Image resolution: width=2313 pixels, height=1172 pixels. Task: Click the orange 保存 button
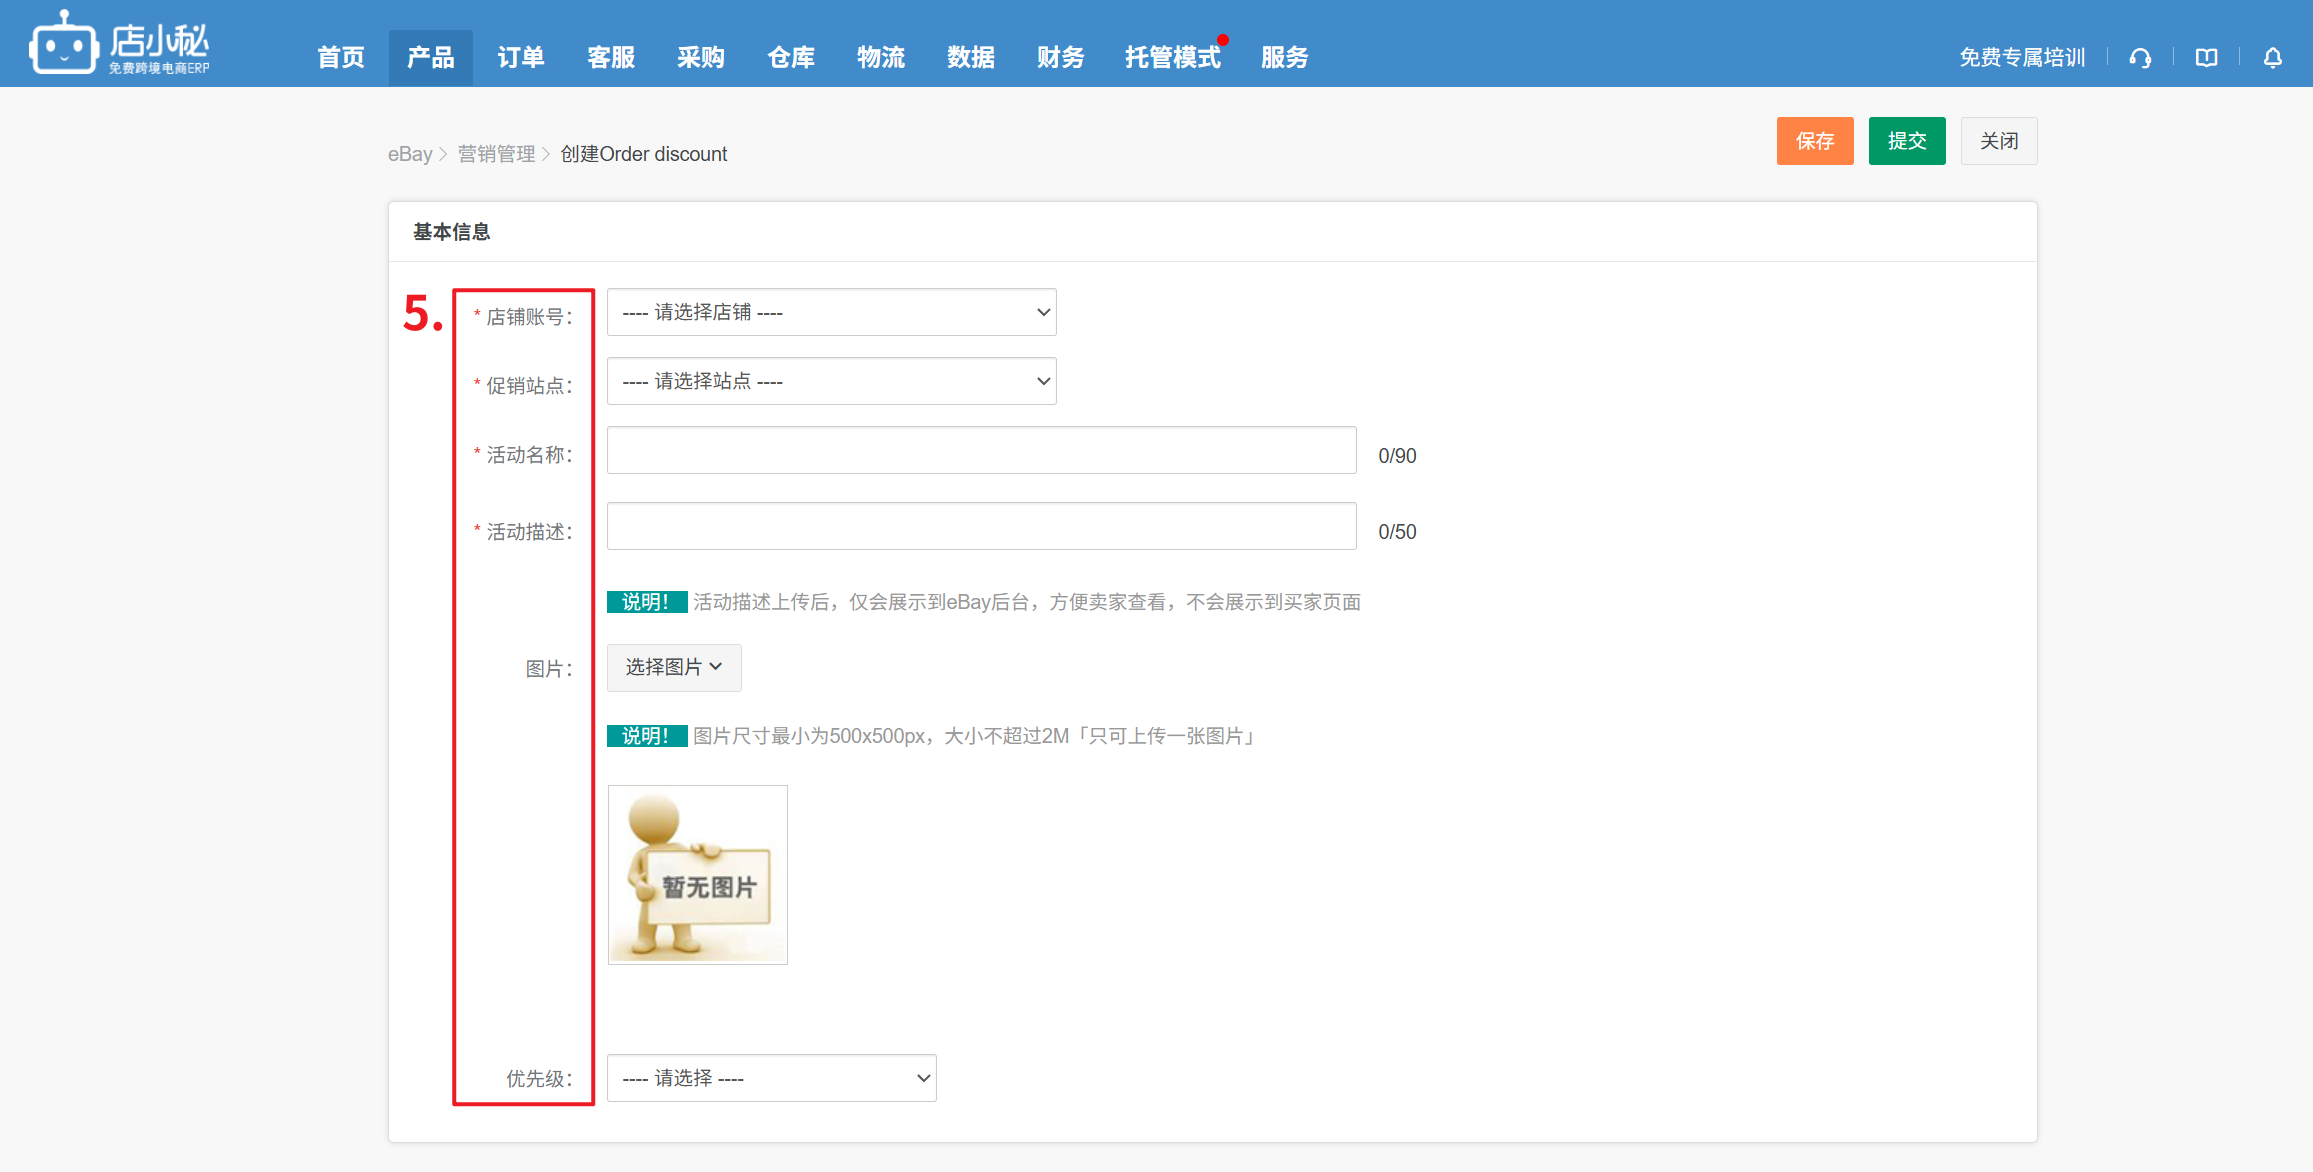click(x=1814, y=141)
